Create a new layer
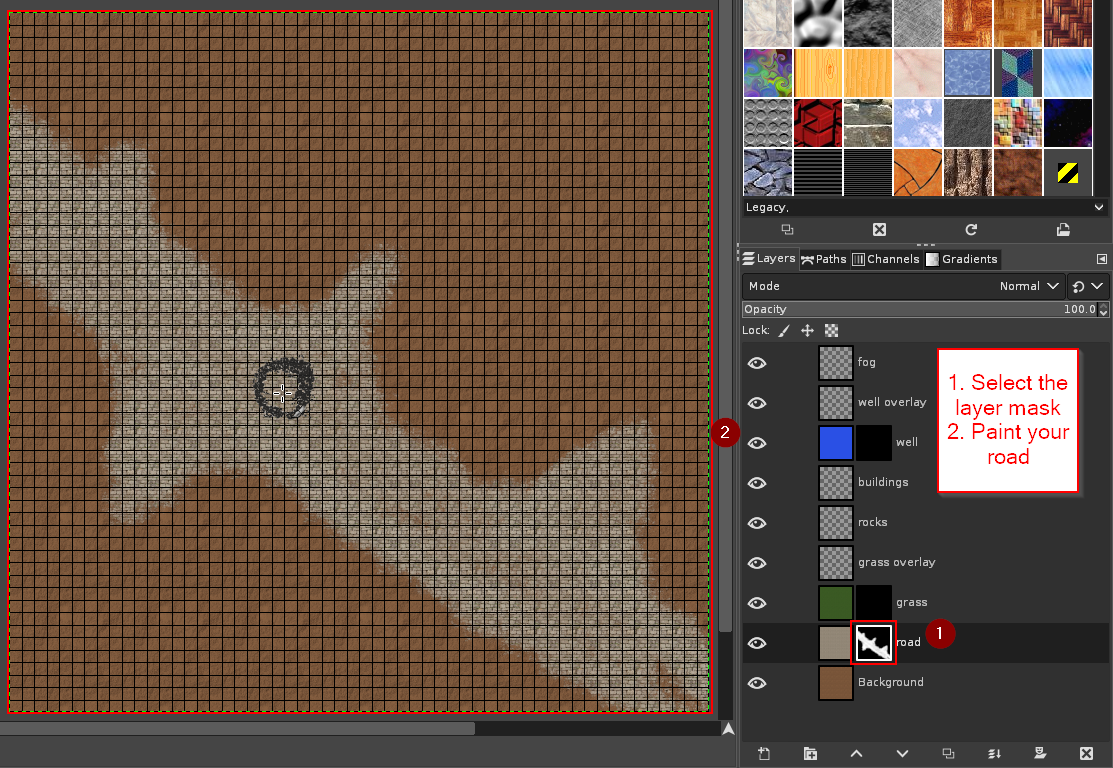The height and width of the screenshot is (768, 1113). tap(762, 753)
